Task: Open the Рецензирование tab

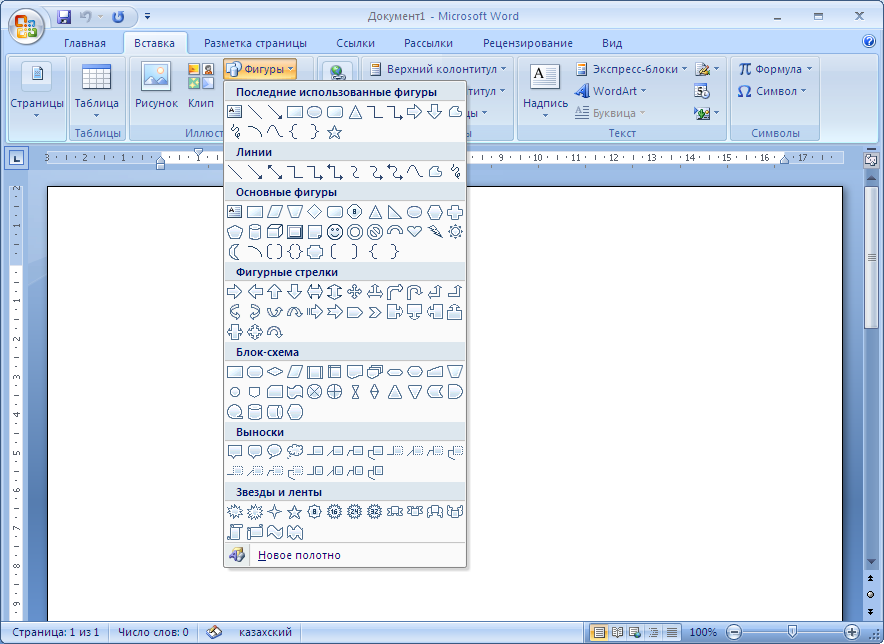Action: pos(527,43)
